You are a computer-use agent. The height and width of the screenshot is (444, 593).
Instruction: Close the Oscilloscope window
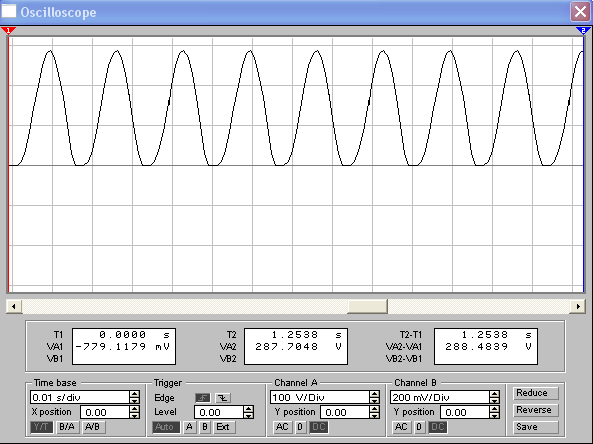581,12
